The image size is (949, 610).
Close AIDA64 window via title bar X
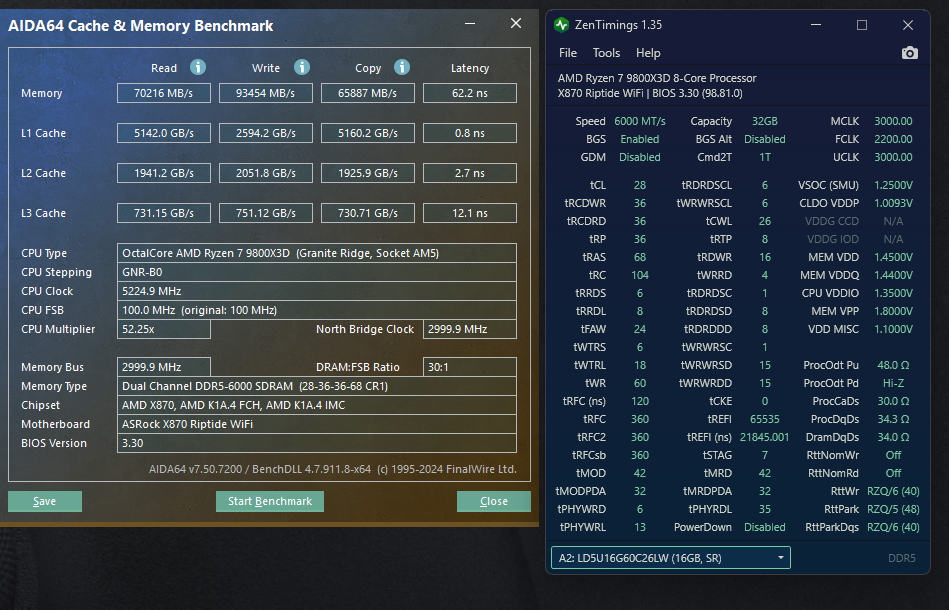pyautogui.click(x=516, y=23)
